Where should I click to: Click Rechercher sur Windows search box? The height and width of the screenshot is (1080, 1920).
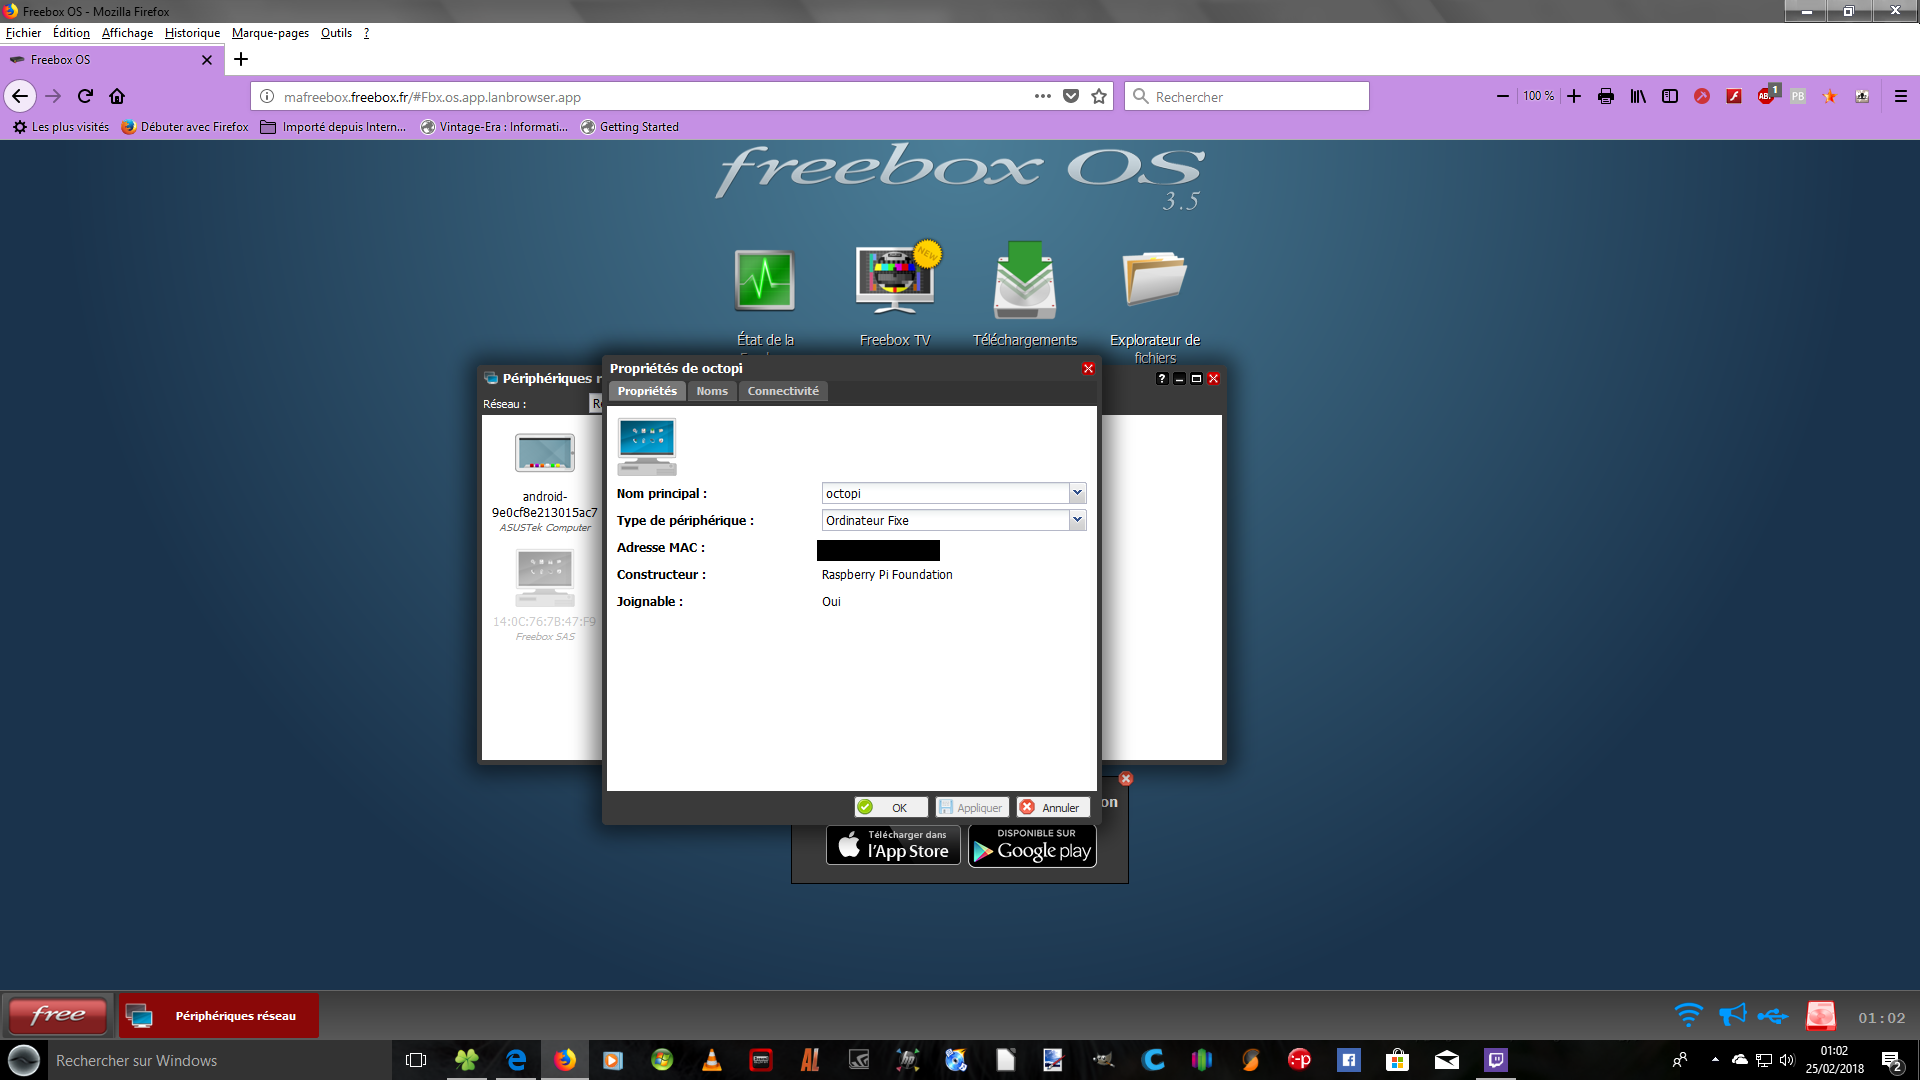pos(218,1060)
